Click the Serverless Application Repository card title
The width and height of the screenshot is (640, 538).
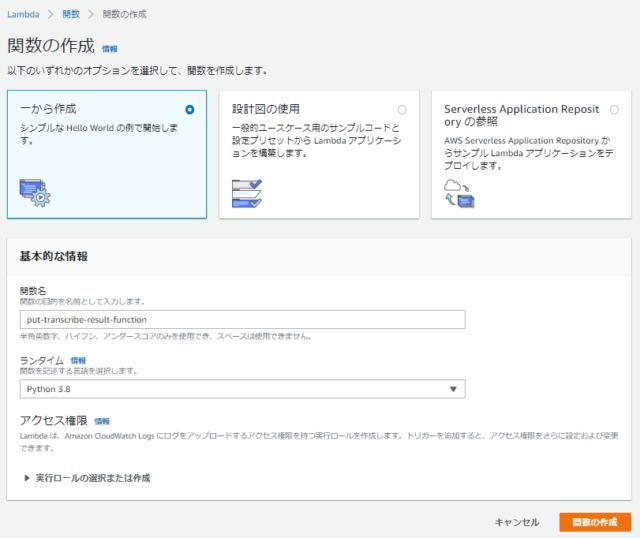click(x=522, y=115)
